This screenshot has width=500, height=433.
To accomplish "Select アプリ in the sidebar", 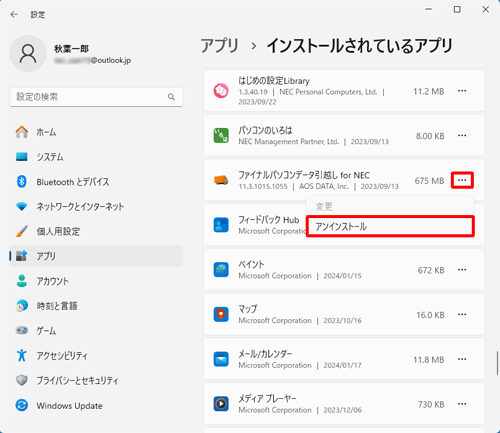I will (x=96, y=256).
